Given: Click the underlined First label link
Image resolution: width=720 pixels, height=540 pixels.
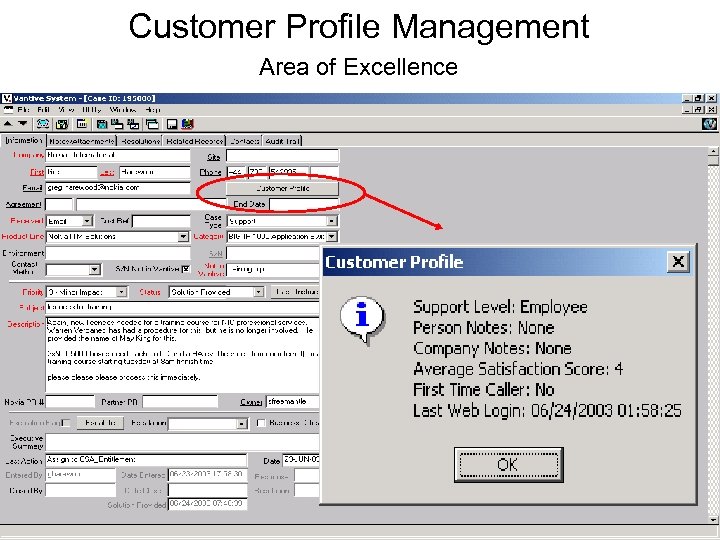Looking at the screenshot, I should pyautogui.click(x=37, y=172).
